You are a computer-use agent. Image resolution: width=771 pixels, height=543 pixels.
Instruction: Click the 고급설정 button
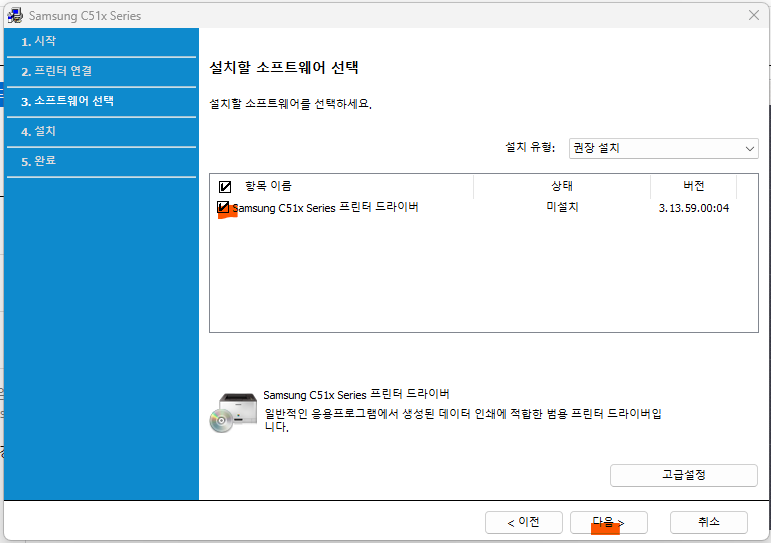pos(683,475)
